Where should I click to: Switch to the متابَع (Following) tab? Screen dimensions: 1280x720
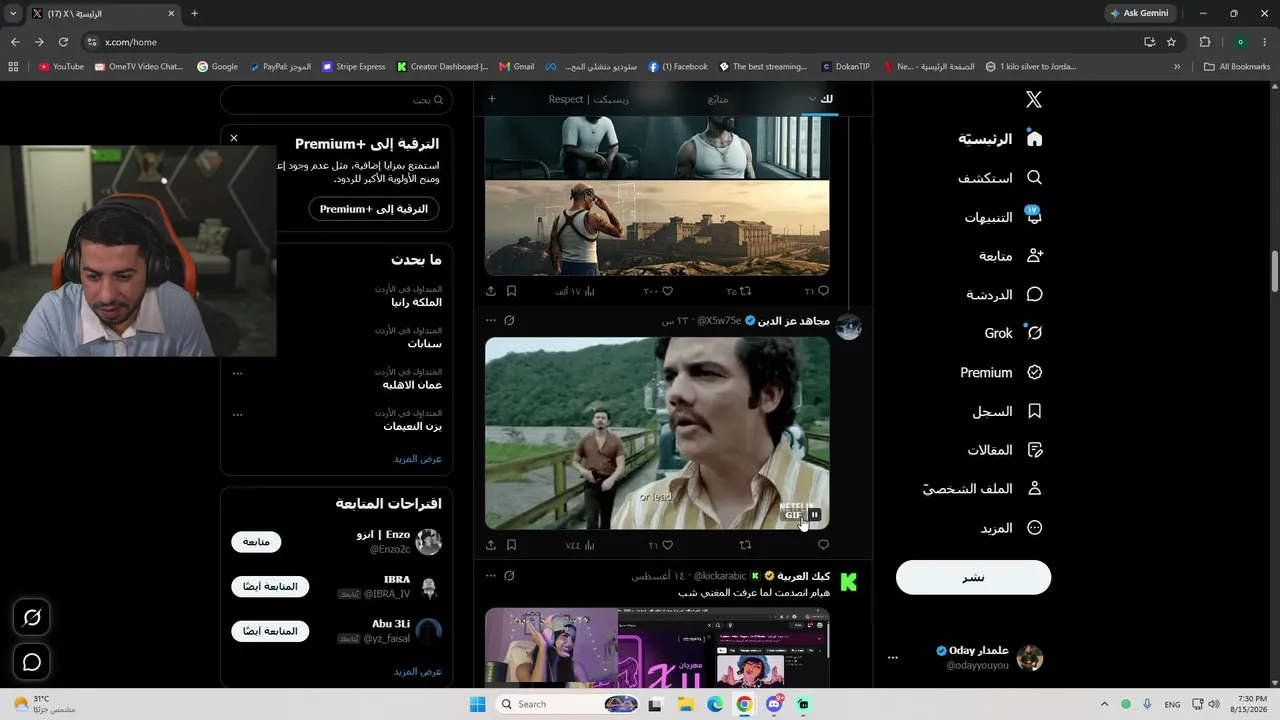coord(717,99)
